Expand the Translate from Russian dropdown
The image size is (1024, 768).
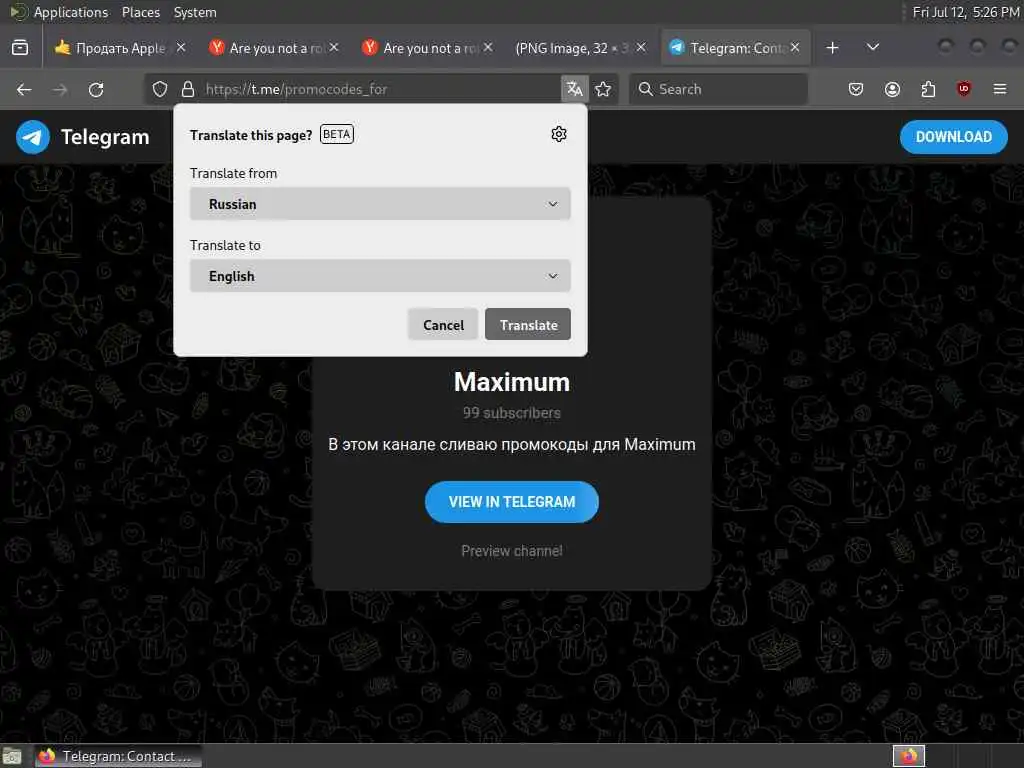[x=380, y=204]
